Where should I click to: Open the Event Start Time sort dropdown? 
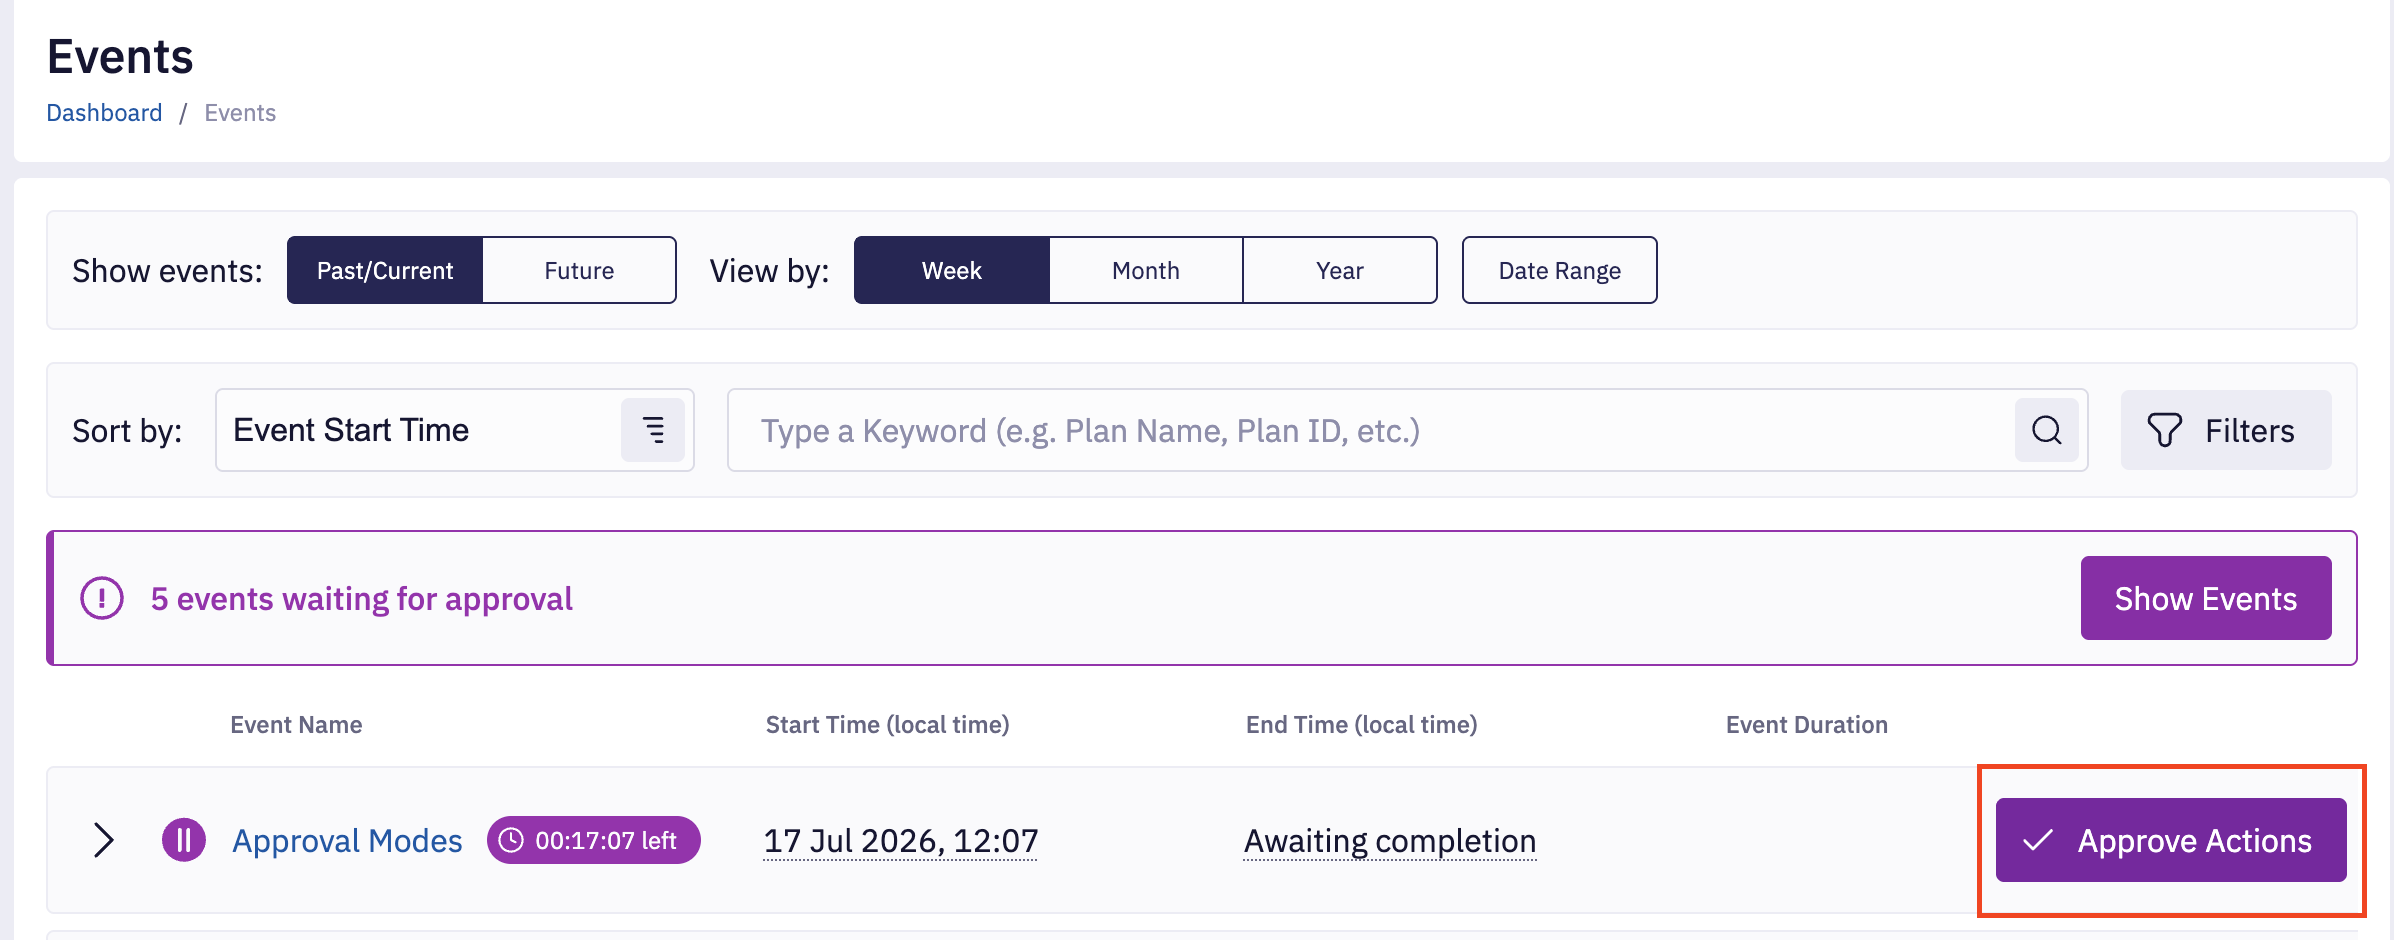coord(455,430)
